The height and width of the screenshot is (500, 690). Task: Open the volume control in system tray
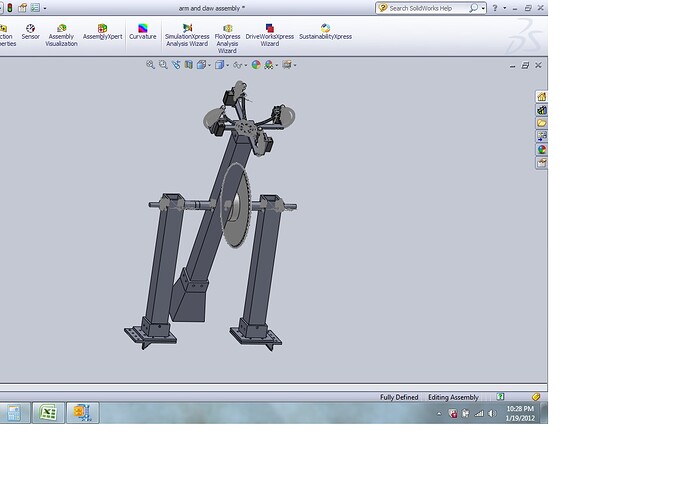492,413
